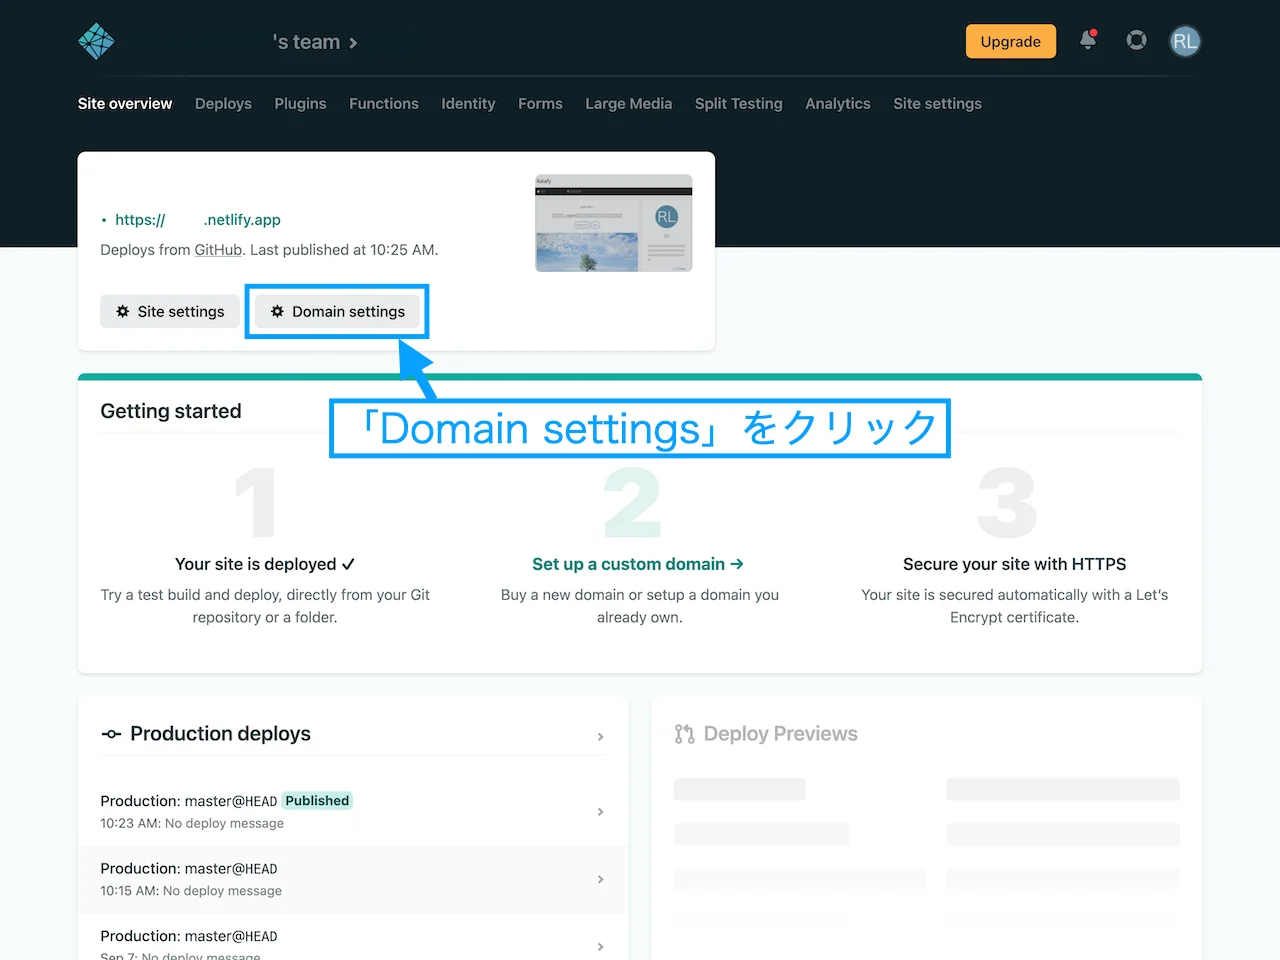
Task: Click the commit icon beside Production deploys
Action: point(110,734)
